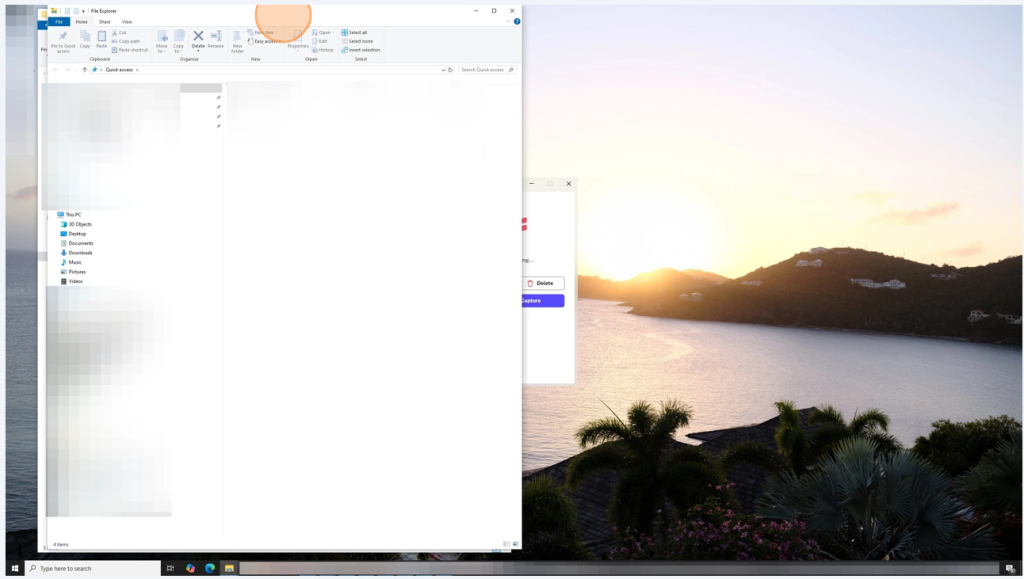Click Invert selection in Select group
The width and height of the screenshot is (1024, 579).
click(x=360, y=49)
